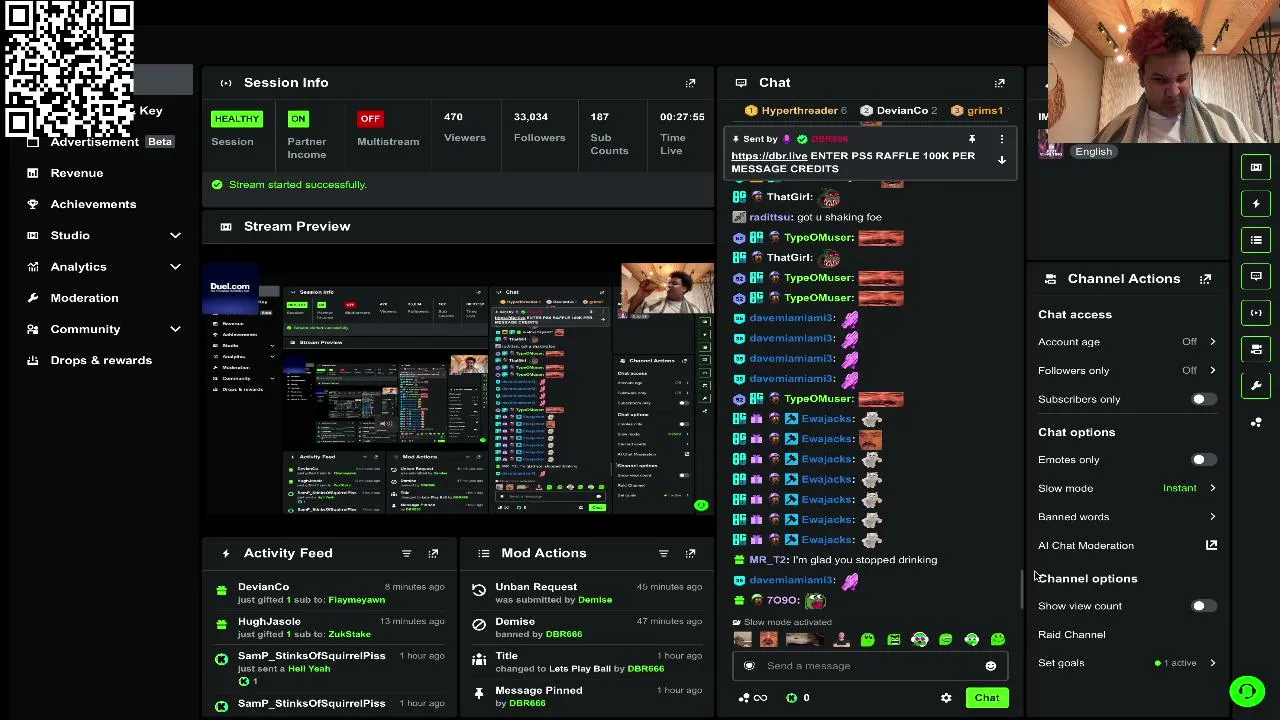Pop out the Channel Actions panel
The height and width of the screenshot is (720, 1280).
(x=1205, y=279)
